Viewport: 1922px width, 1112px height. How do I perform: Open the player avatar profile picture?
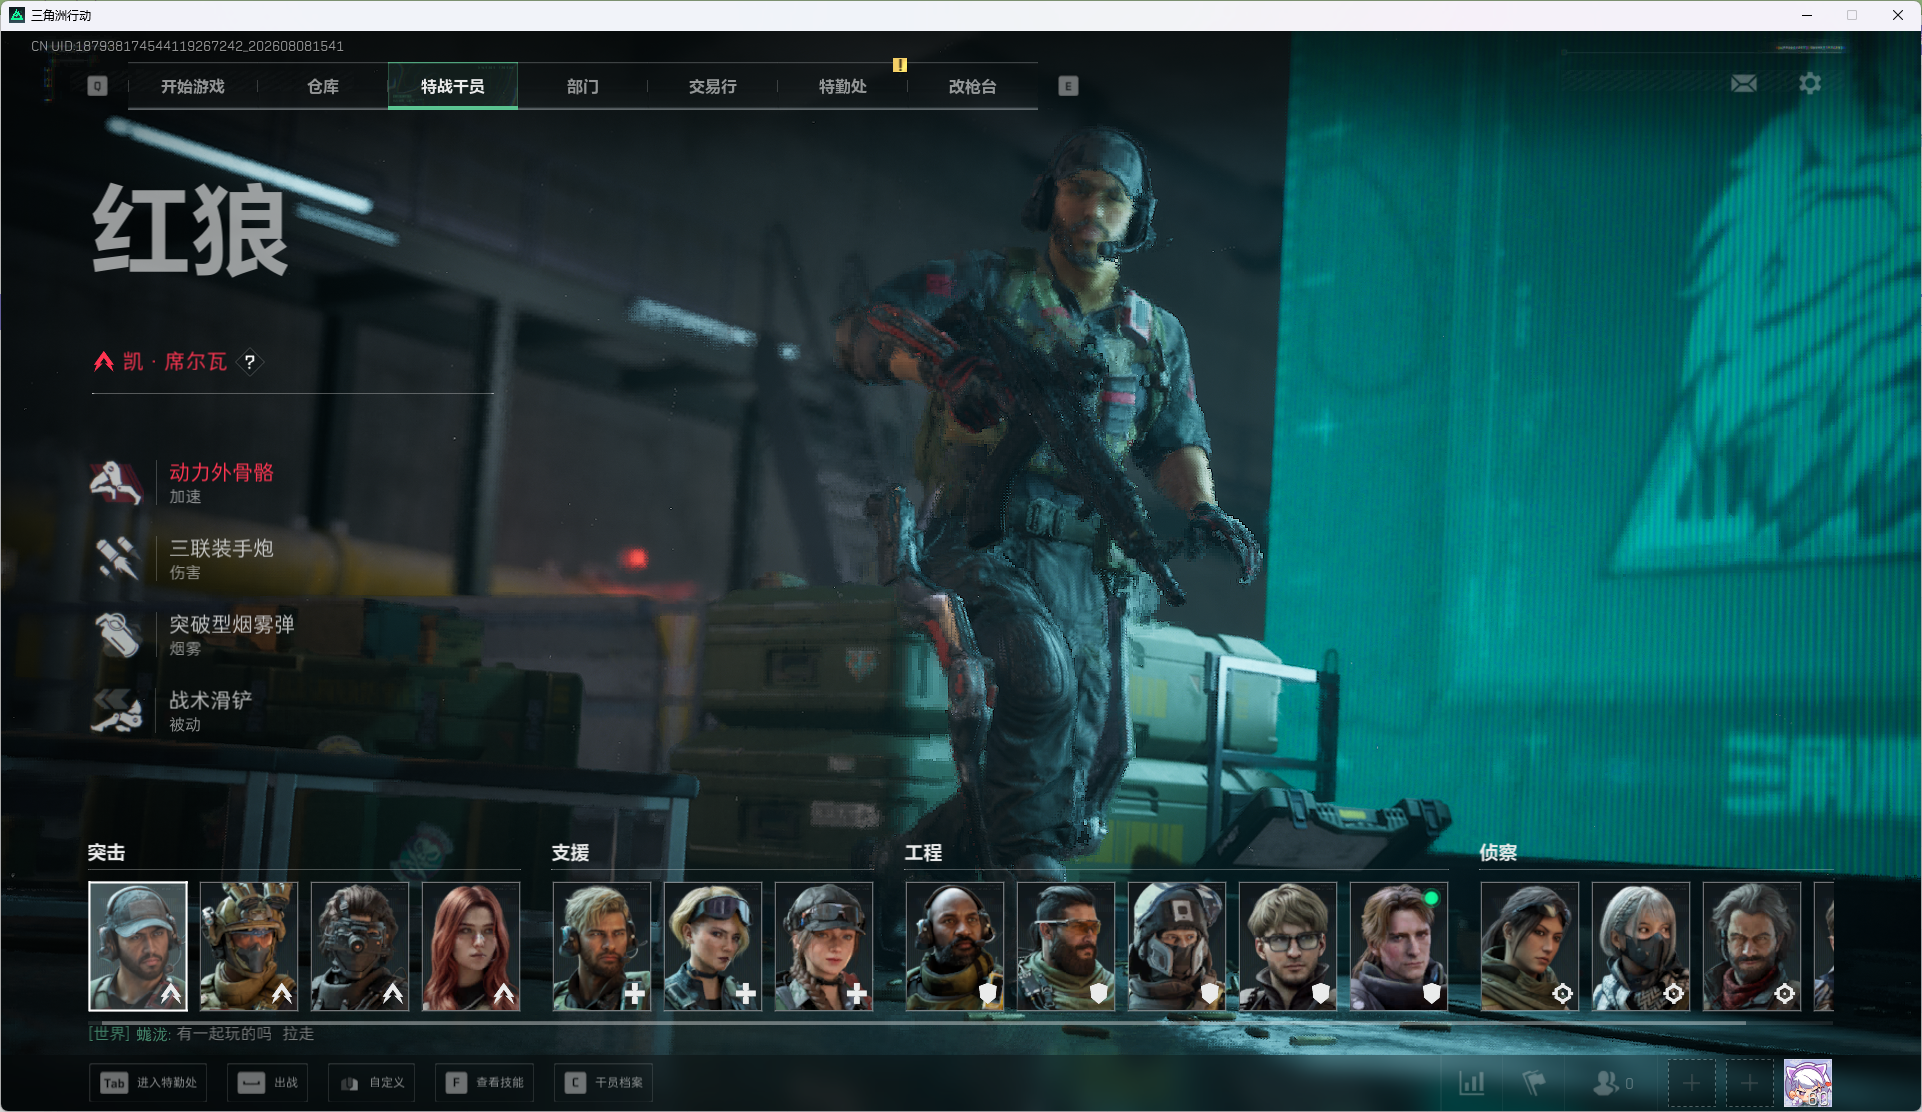tap(1808, 1083)
